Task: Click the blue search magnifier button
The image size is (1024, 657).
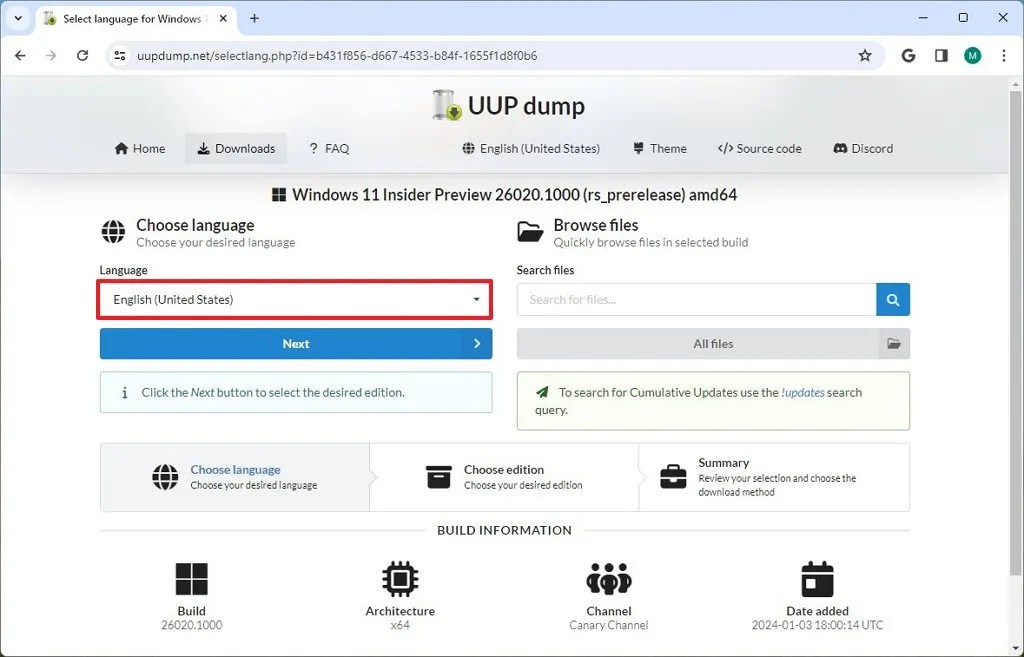Action: click(892, 299)
